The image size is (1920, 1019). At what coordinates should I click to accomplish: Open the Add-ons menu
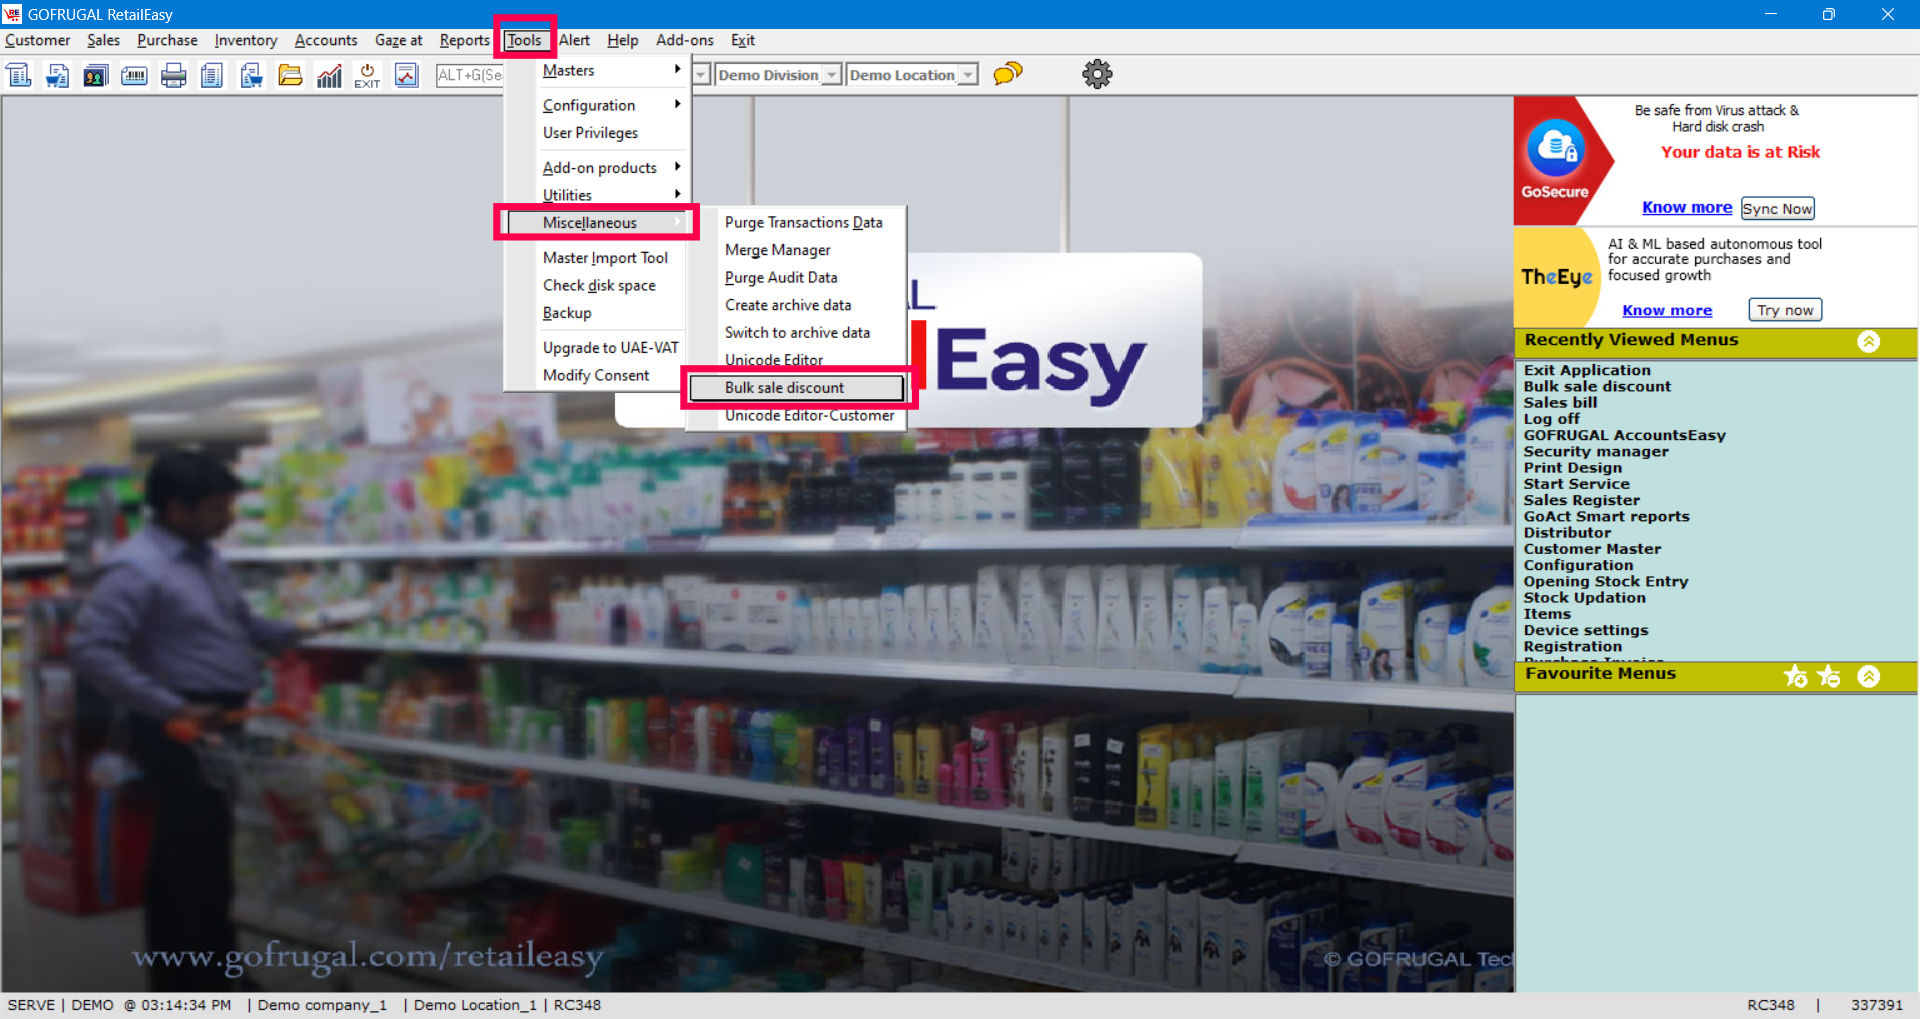(x=685, y=40)
